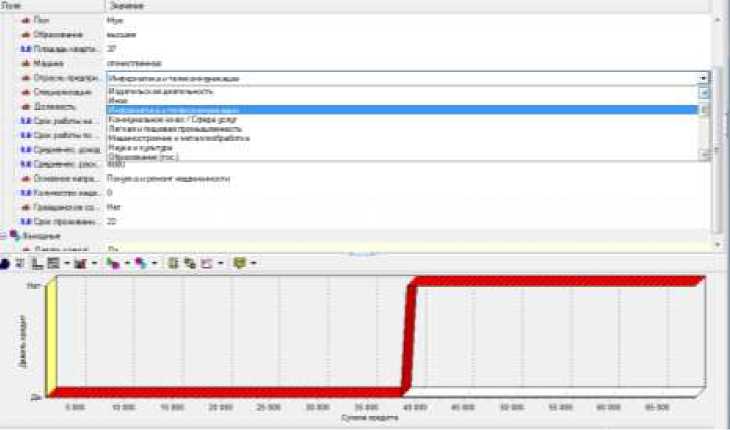Select the Специализация field row

(x=61, y=92)
